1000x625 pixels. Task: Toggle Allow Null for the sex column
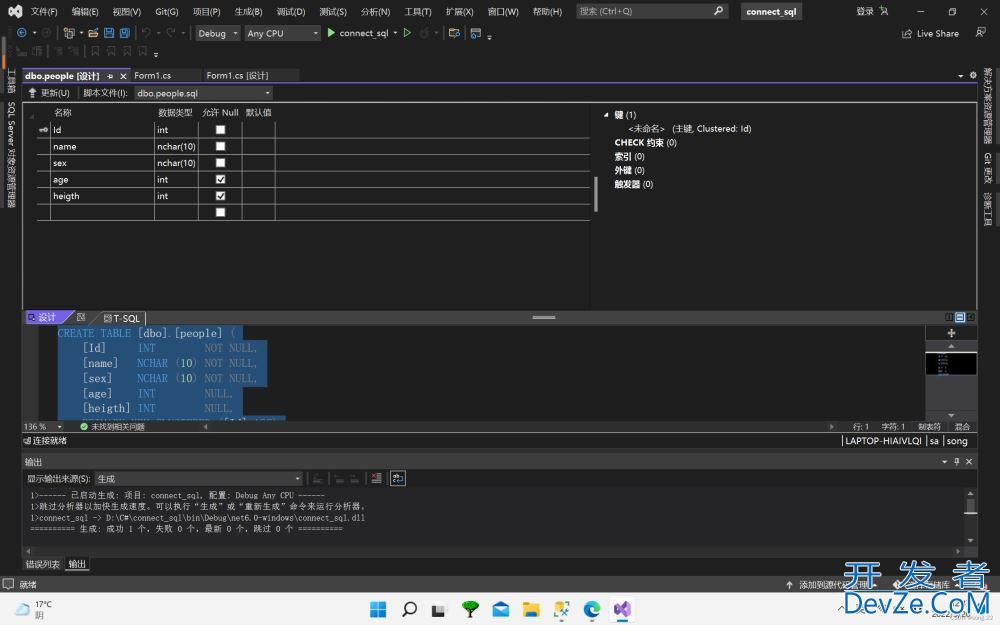coord(221,163)
